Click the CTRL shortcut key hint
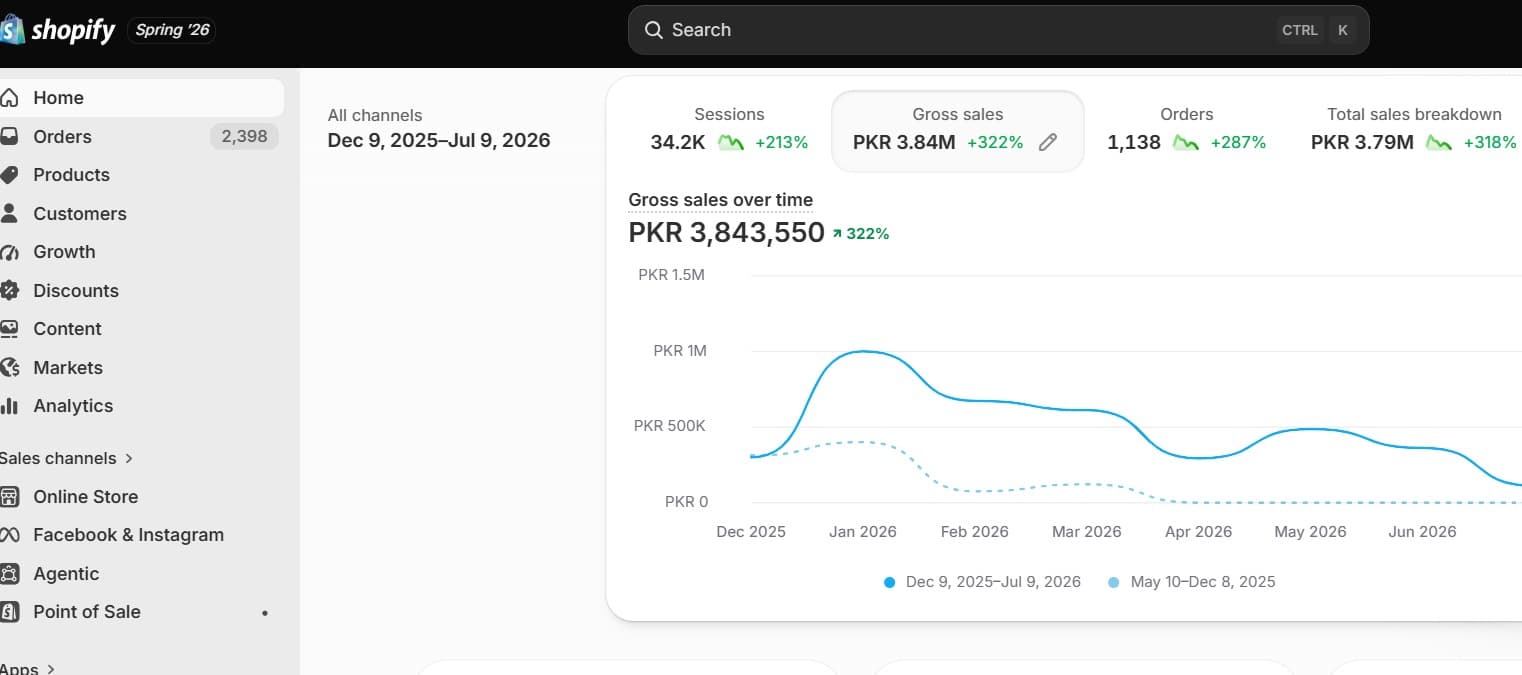This screenshot has height=675, width=1522. click(x=1299, y=30)
